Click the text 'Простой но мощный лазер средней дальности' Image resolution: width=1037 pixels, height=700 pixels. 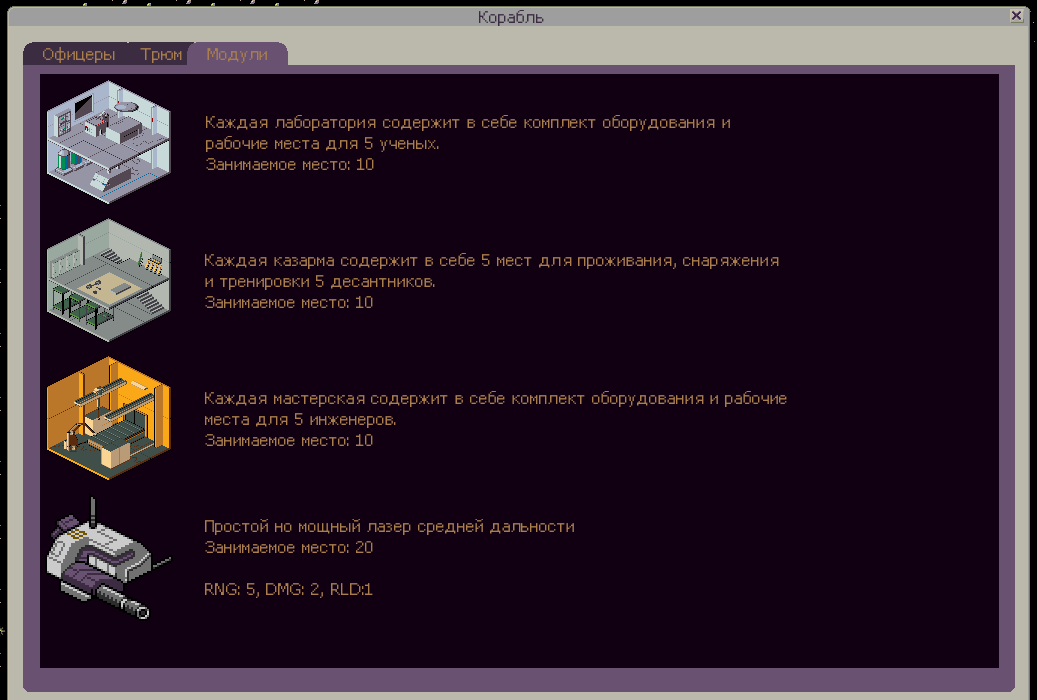[389, 527]
